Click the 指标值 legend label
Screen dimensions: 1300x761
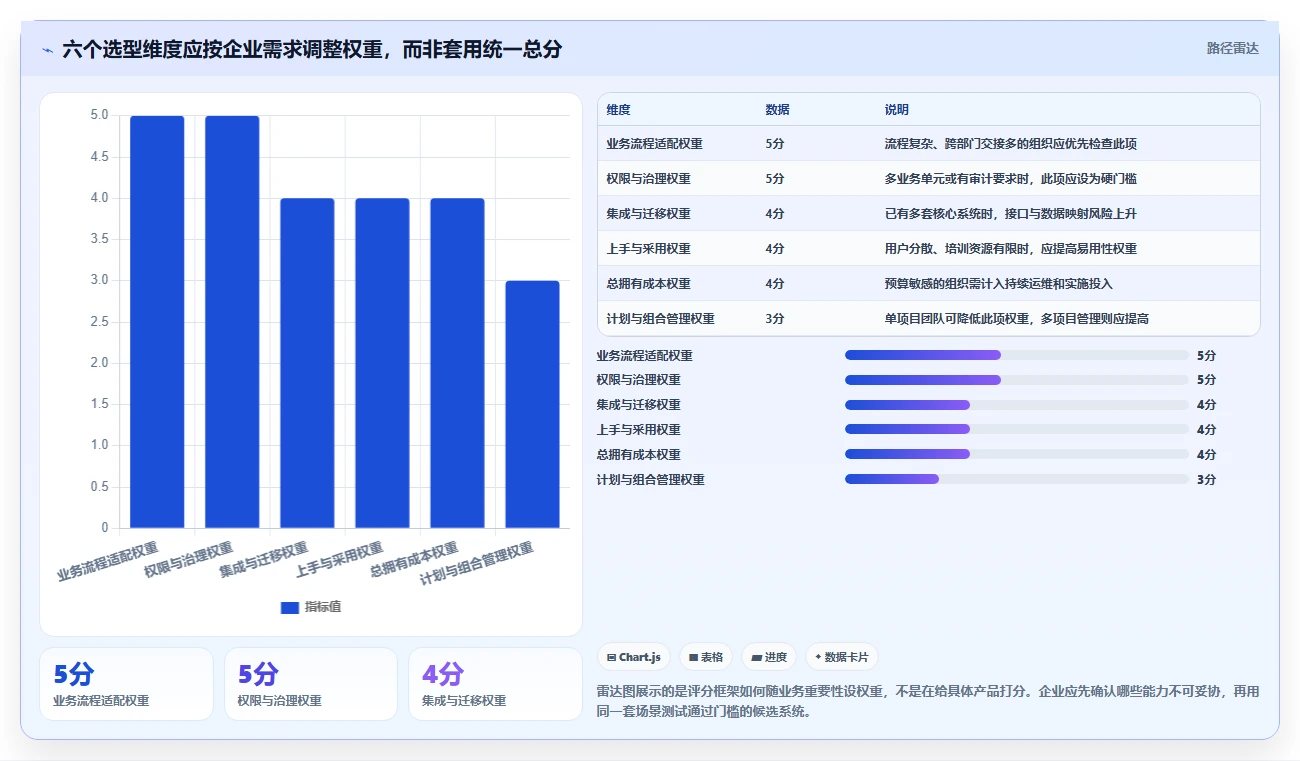pyautogui.click(x=323, y=607)
